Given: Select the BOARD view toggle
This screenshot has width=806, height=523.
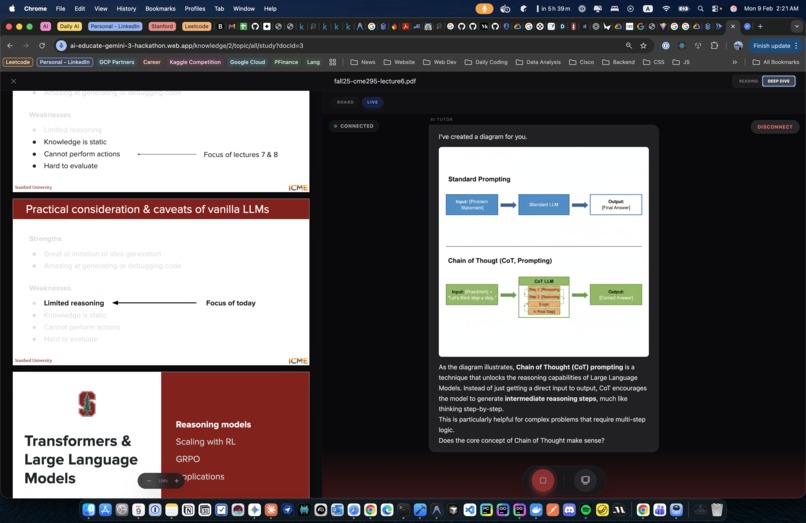Looking at the screenshot, I should tap(345, 102).
